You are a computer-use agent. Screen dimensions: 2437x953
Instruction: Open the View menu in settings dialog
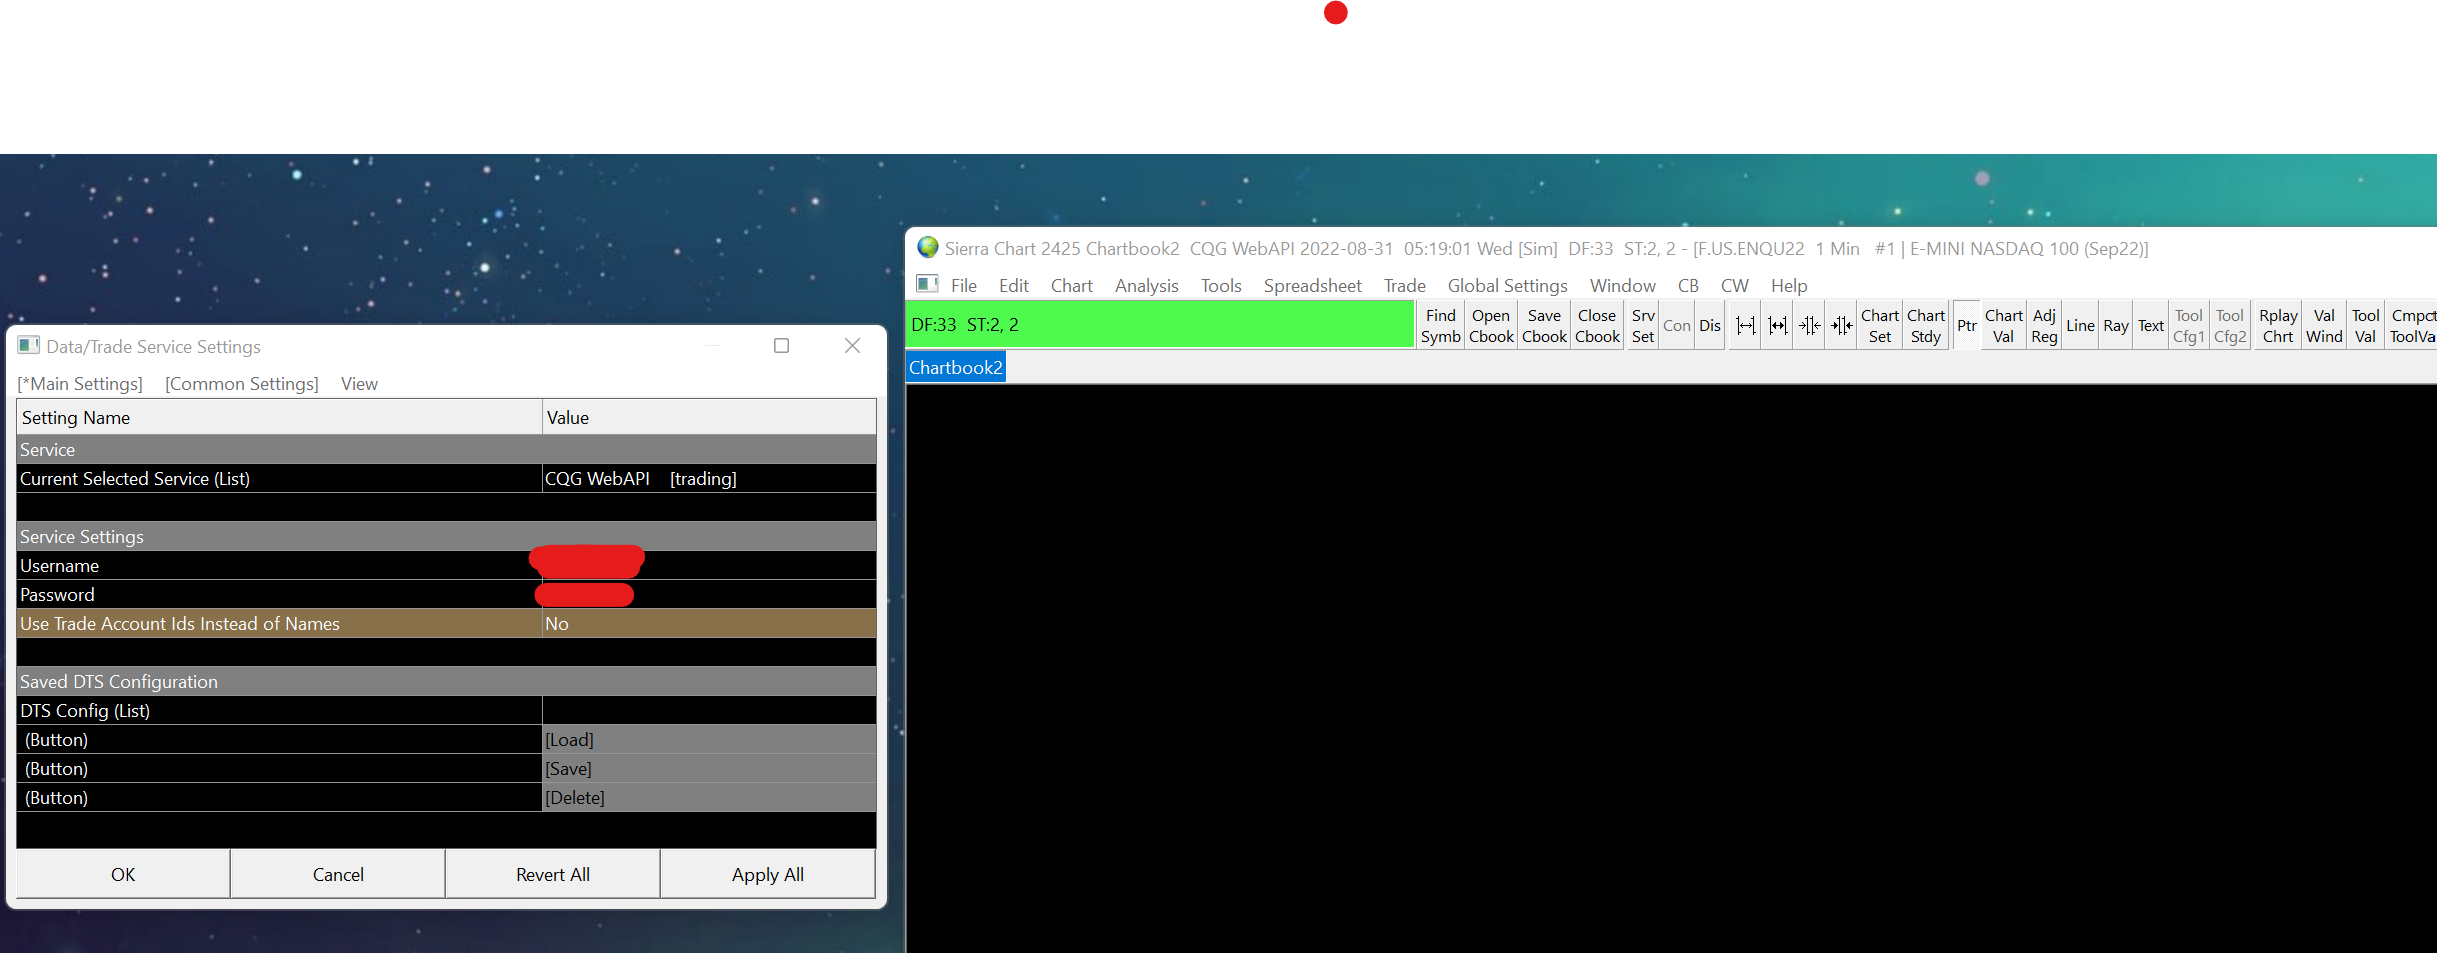click(359, 384)
